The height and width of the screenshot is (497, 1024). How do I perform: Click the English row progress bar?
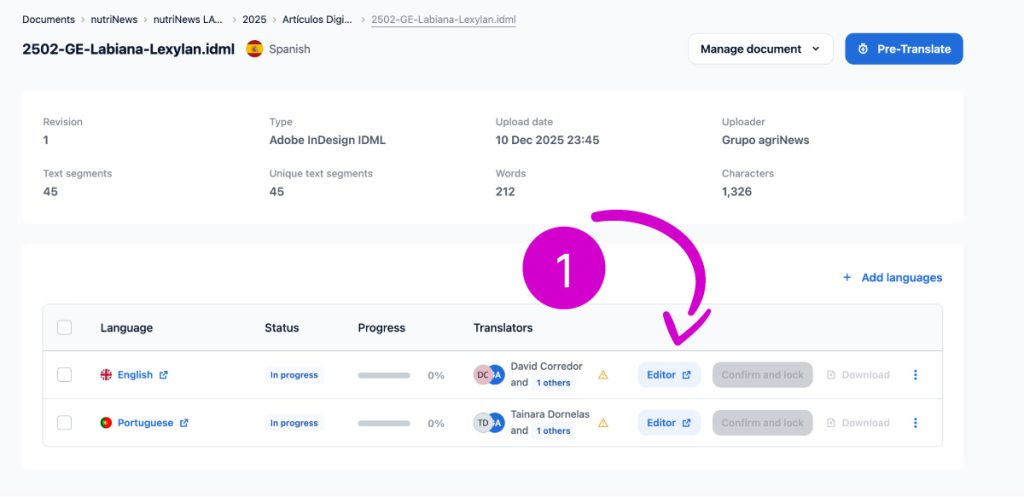(384, 375)
